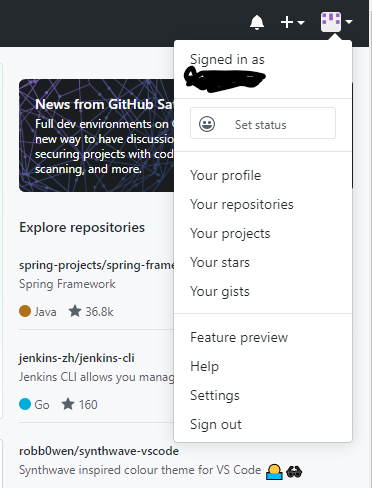This screenshot has height=488, width=372.
Task: Open Your repositories menu item
Action: pos(242,204)
